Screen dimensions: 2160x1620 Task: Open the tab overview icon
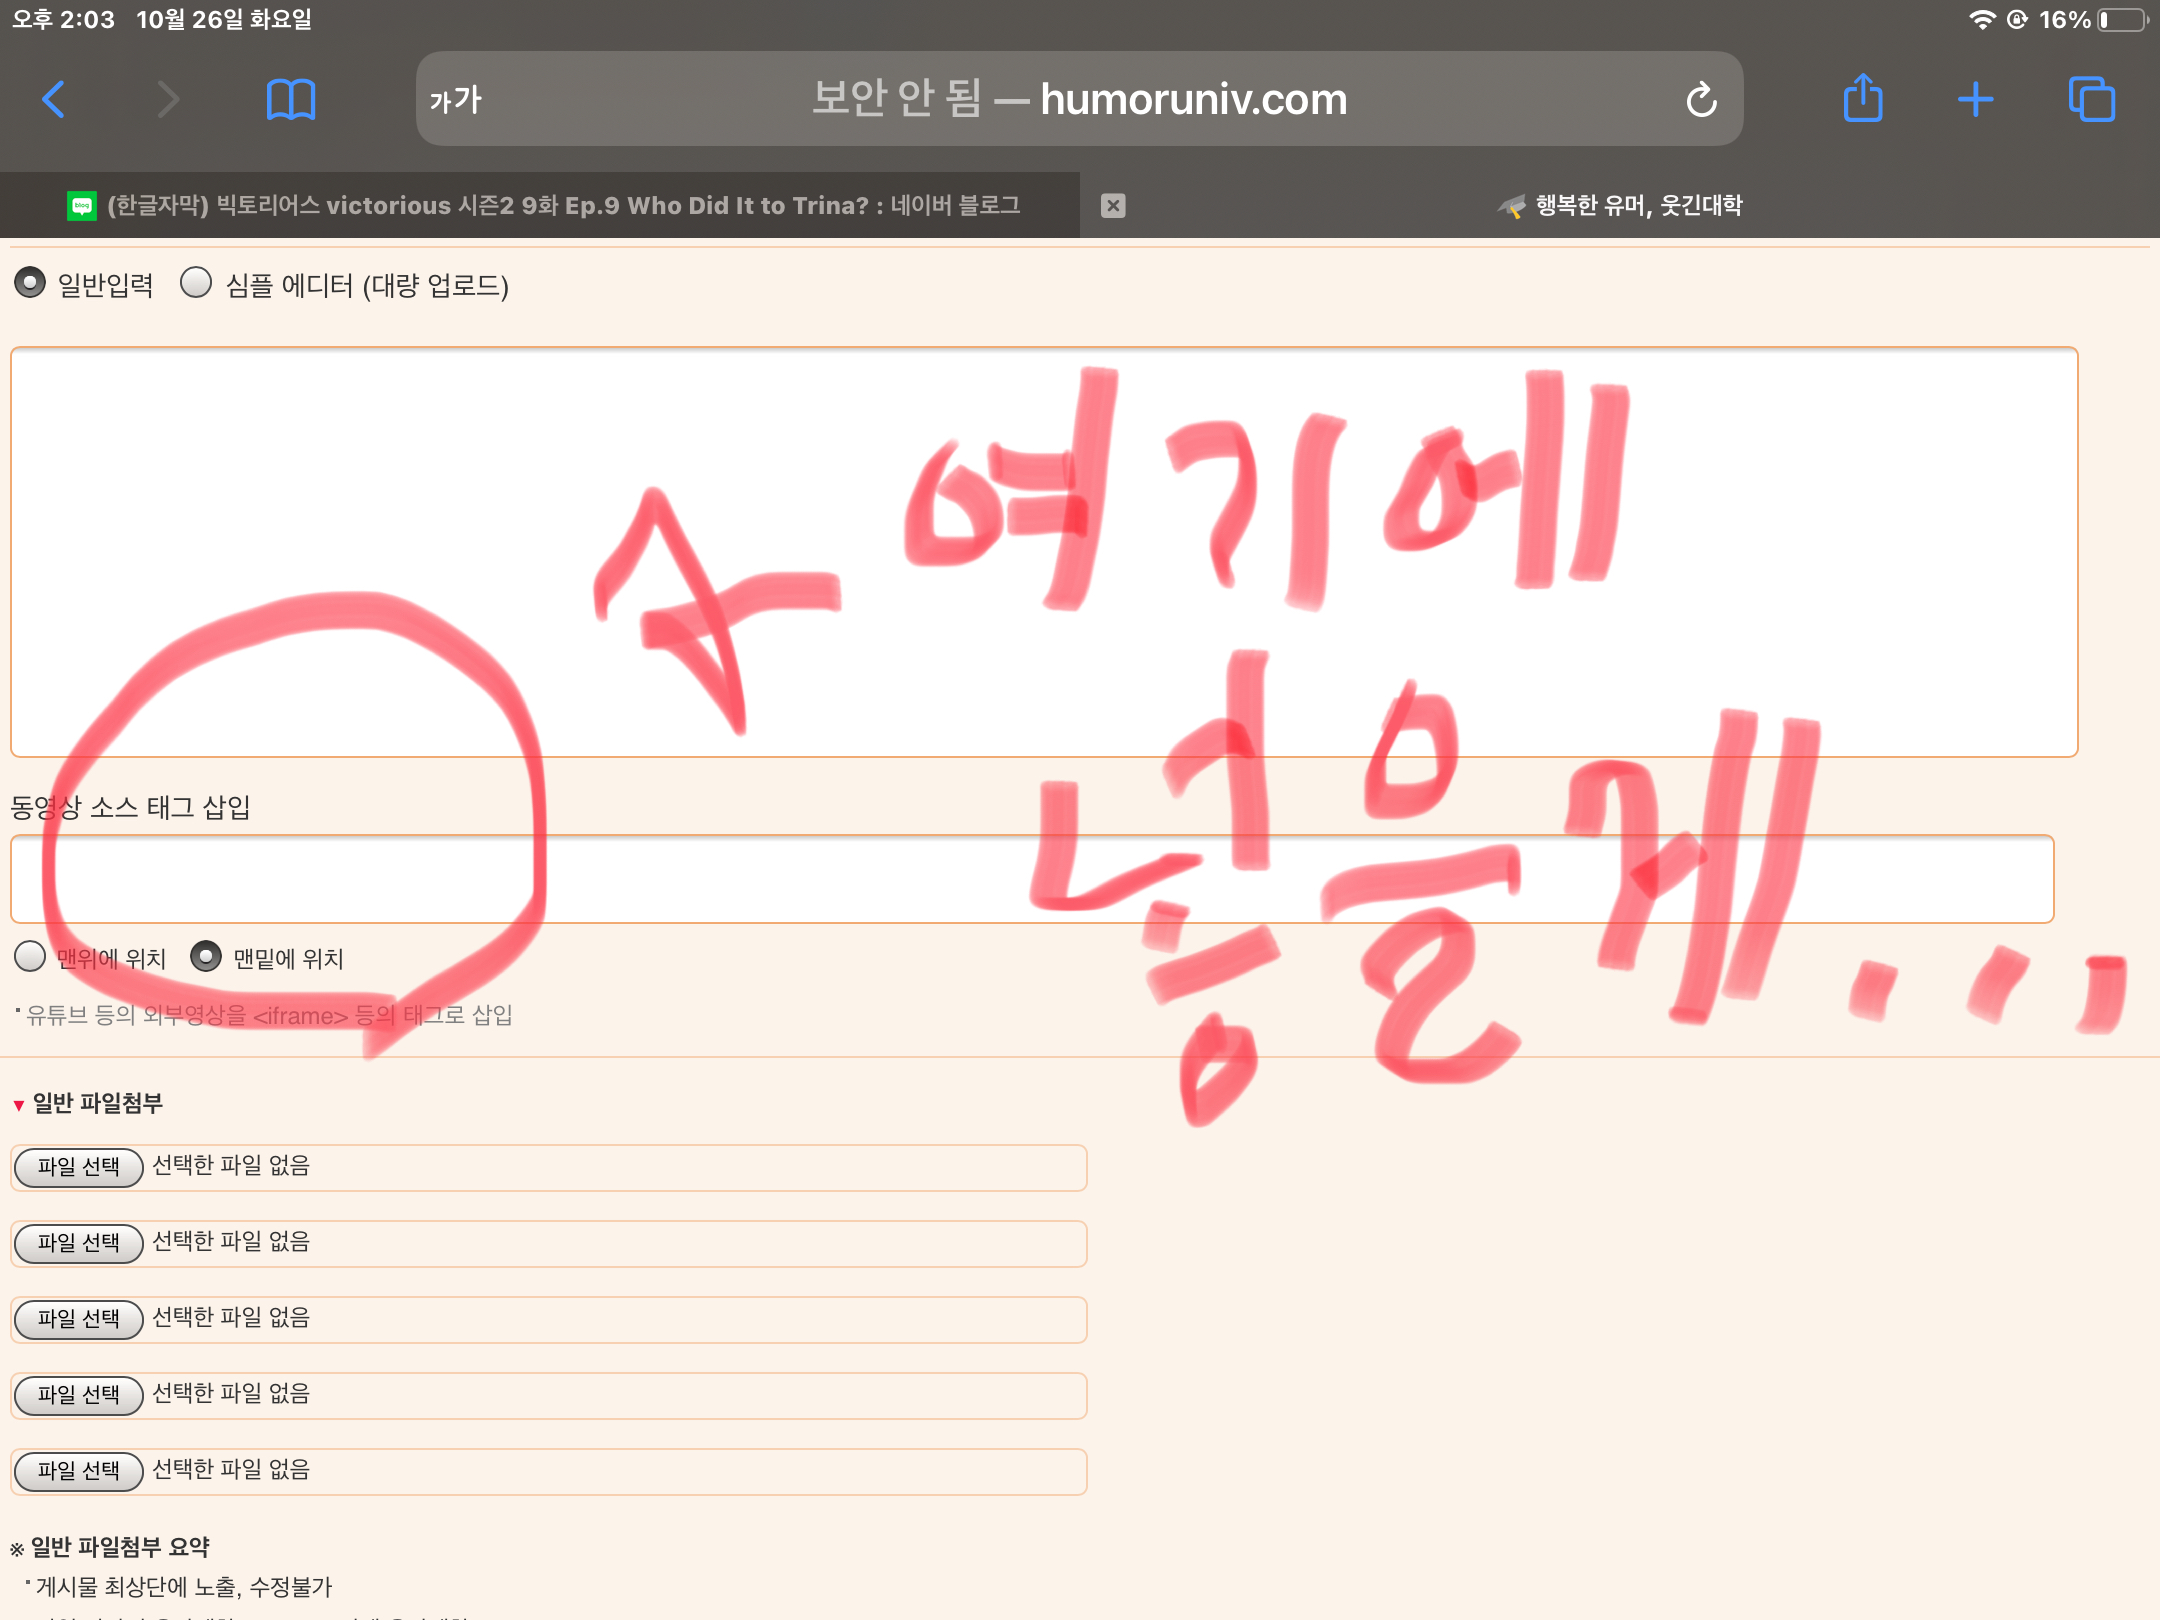[x=2094, y=99]
